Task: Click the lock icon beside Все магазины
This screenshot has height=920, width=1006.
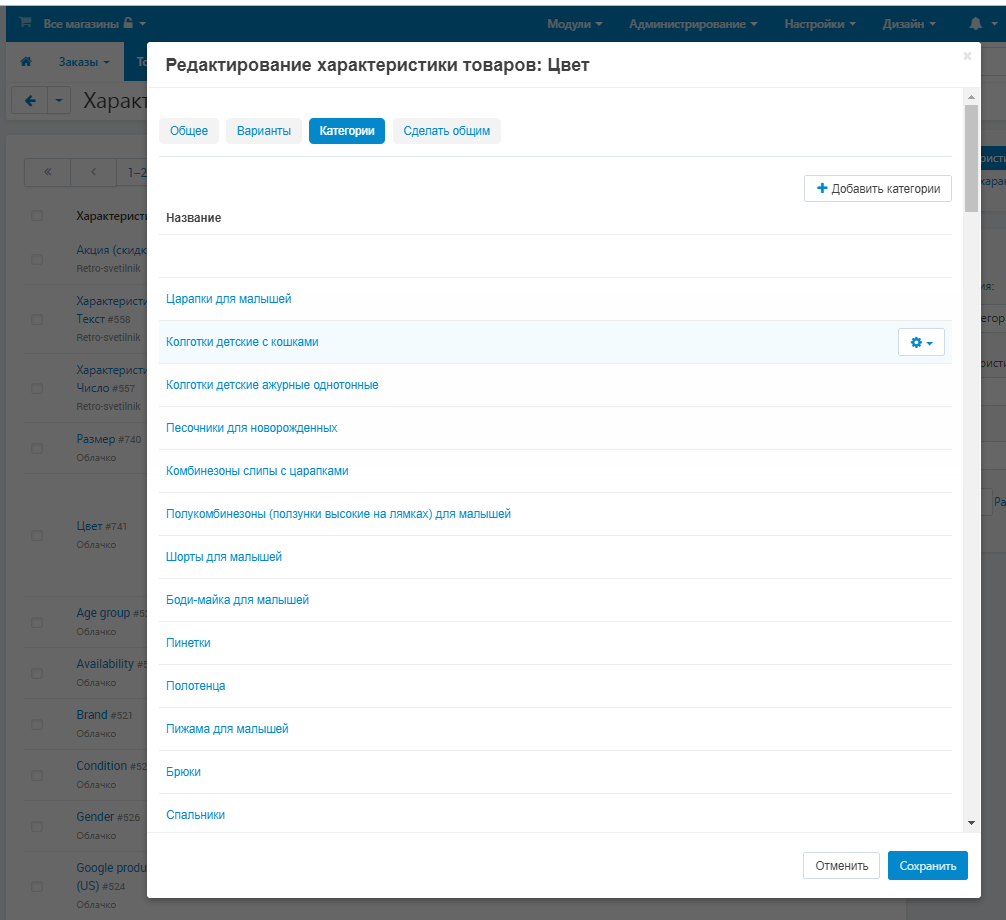Action: [x=128, y=22]
